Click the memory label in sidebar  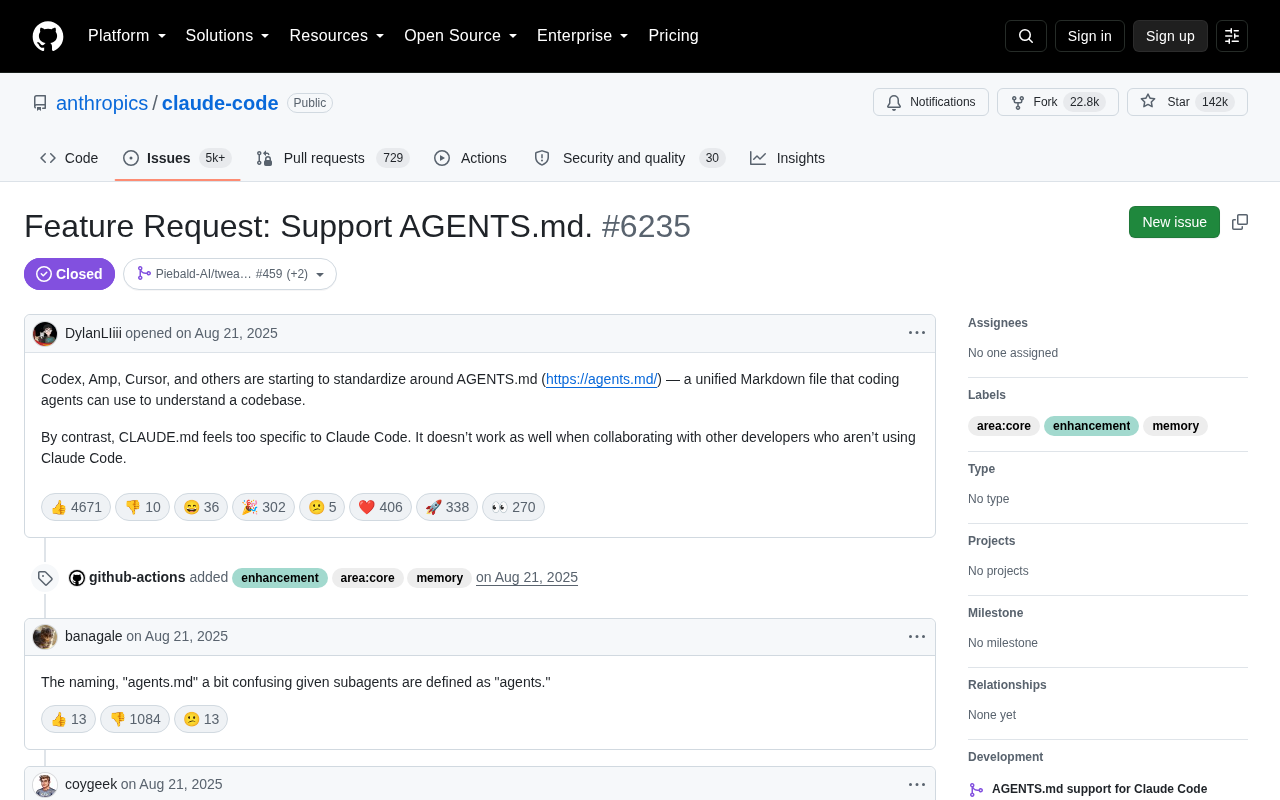tap(1175, 426)
